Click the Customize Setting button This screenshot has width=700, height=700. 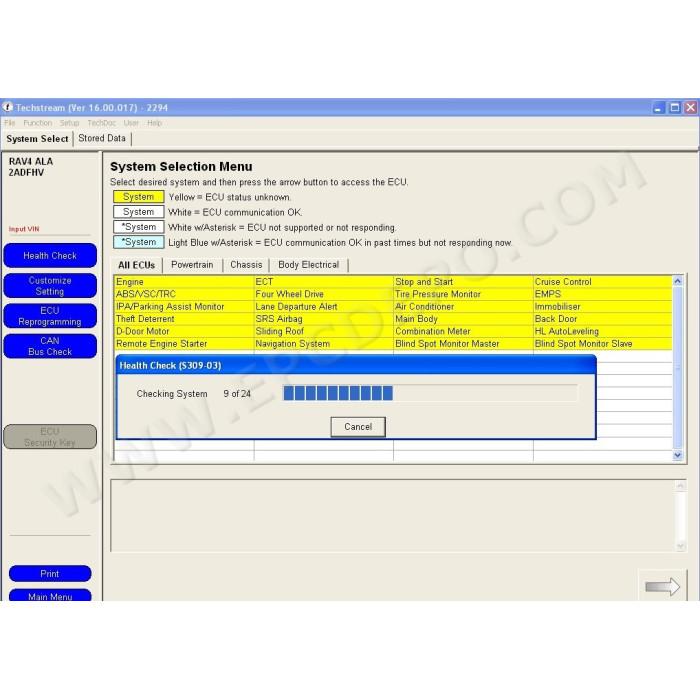tap(50, 286)
